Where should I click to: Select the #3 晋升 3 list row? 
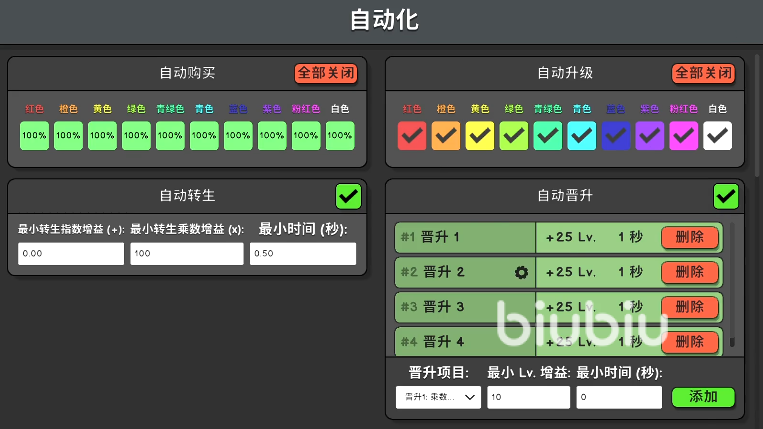[x=465, y=307]
